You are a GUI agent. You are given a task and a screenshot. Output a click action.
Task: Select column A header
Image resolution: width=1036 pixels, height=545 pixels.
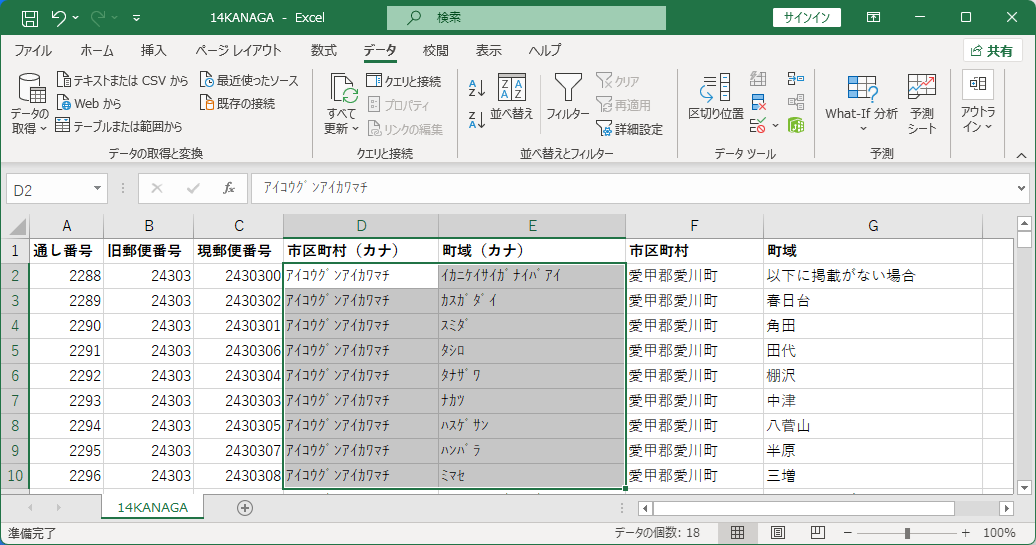[x=66, y=227]
